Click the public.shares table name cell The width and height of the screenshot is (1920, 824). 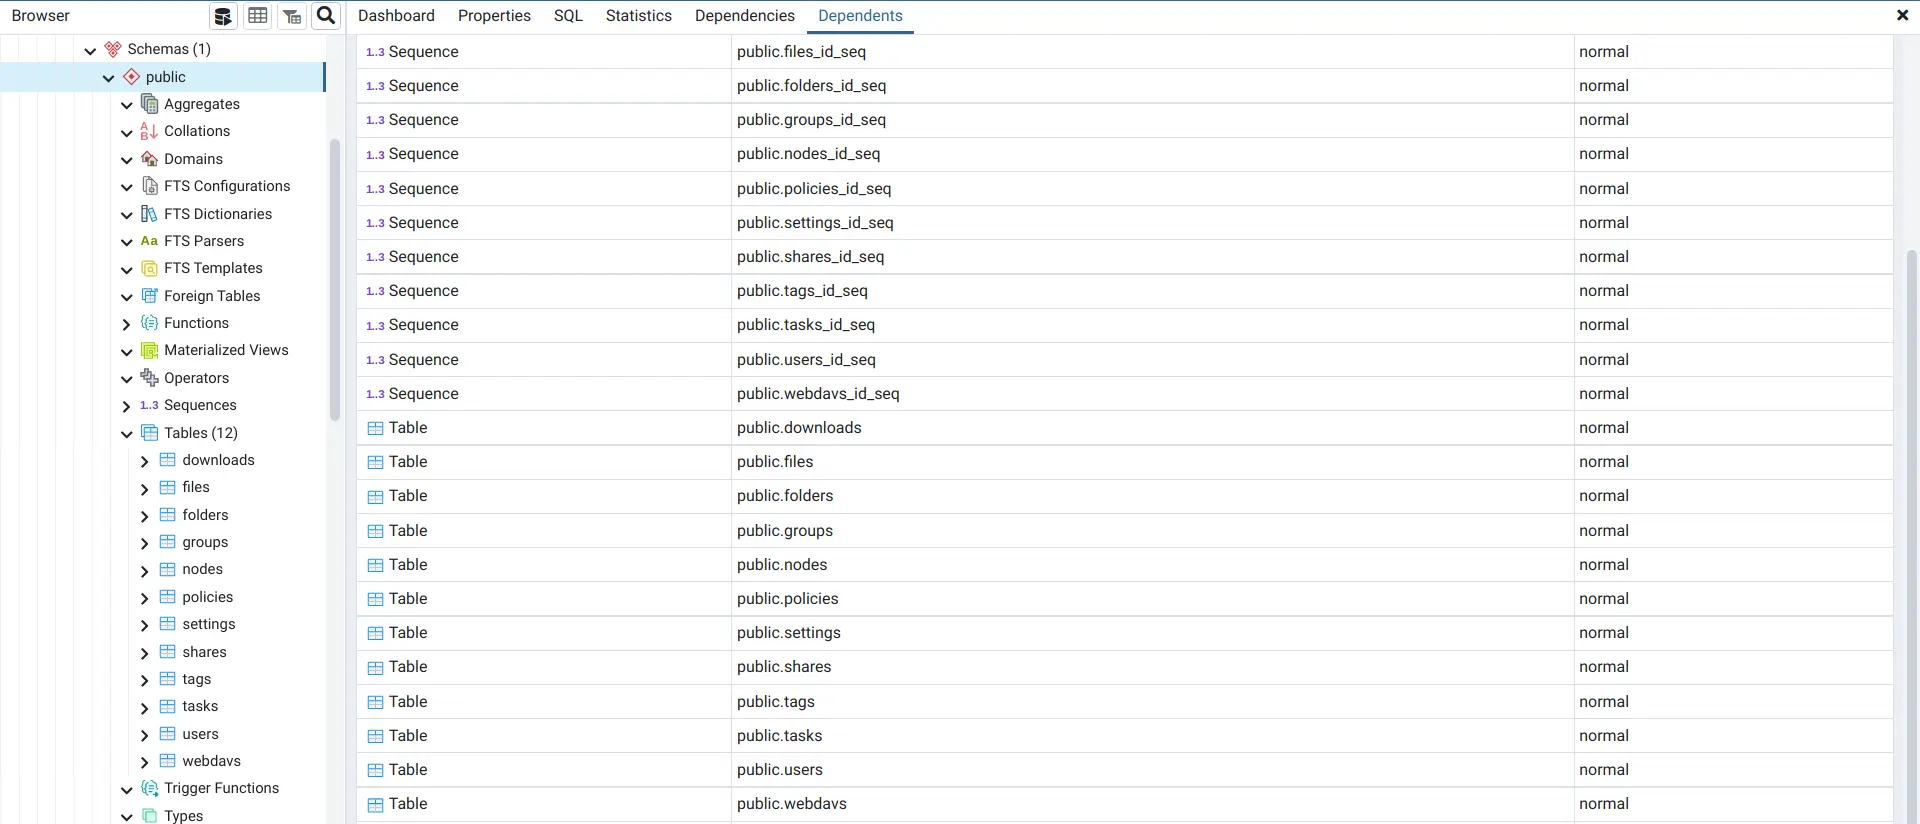pos(1152,667)
